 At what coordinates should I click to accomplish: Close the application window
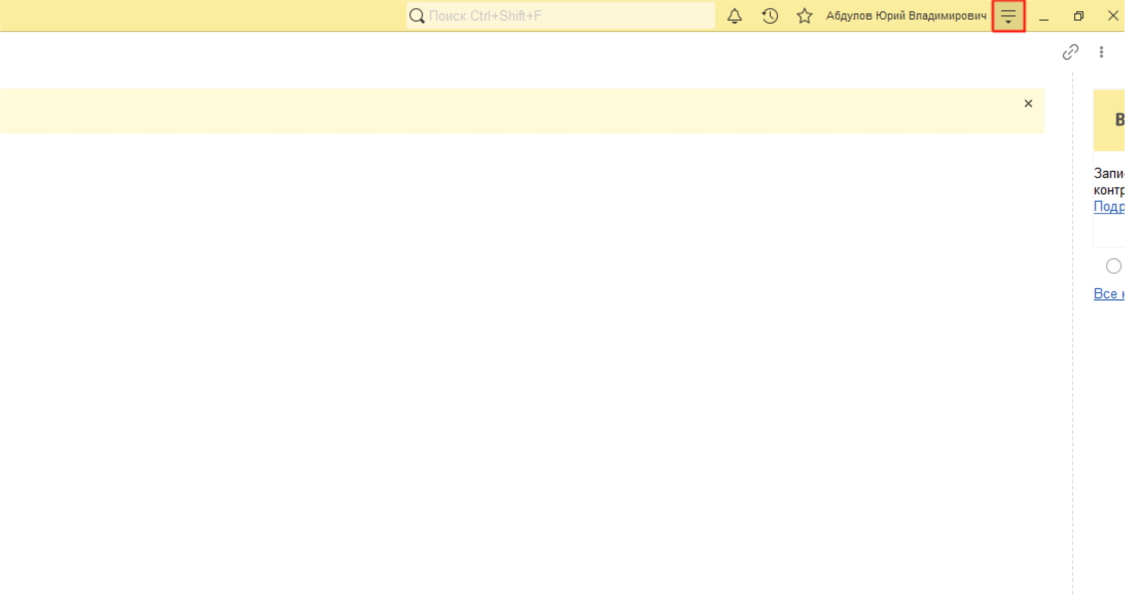click(1112, 16)
